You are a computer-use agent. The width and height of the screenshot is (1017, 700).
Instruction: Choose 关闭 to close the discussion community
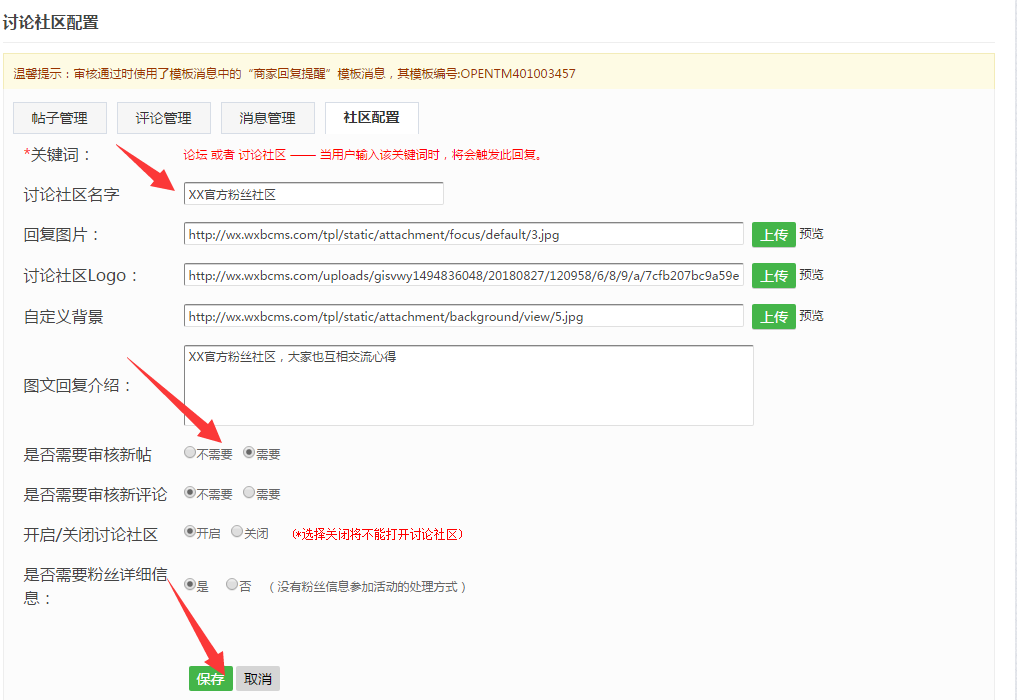(x=236, y=532)
